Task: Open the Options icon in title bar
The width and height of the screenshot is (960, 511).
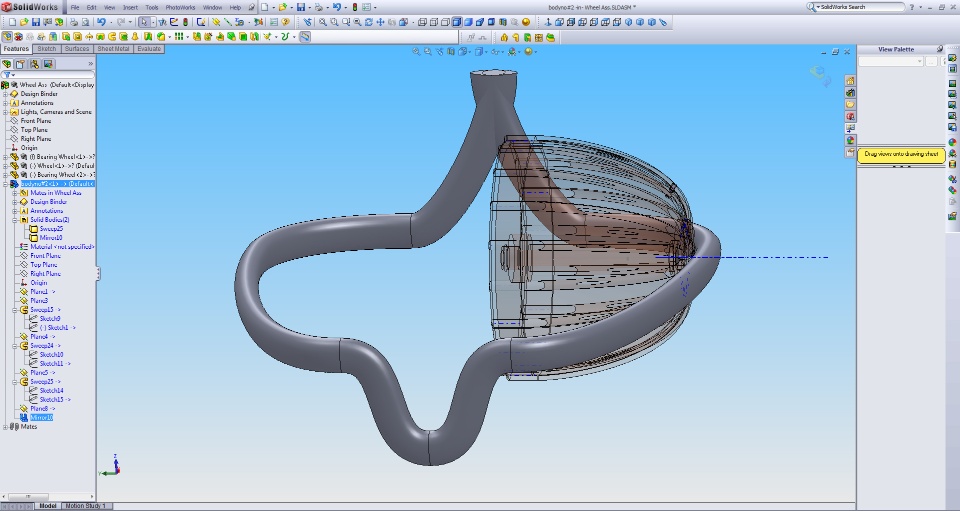Action: tap(366, 7)
